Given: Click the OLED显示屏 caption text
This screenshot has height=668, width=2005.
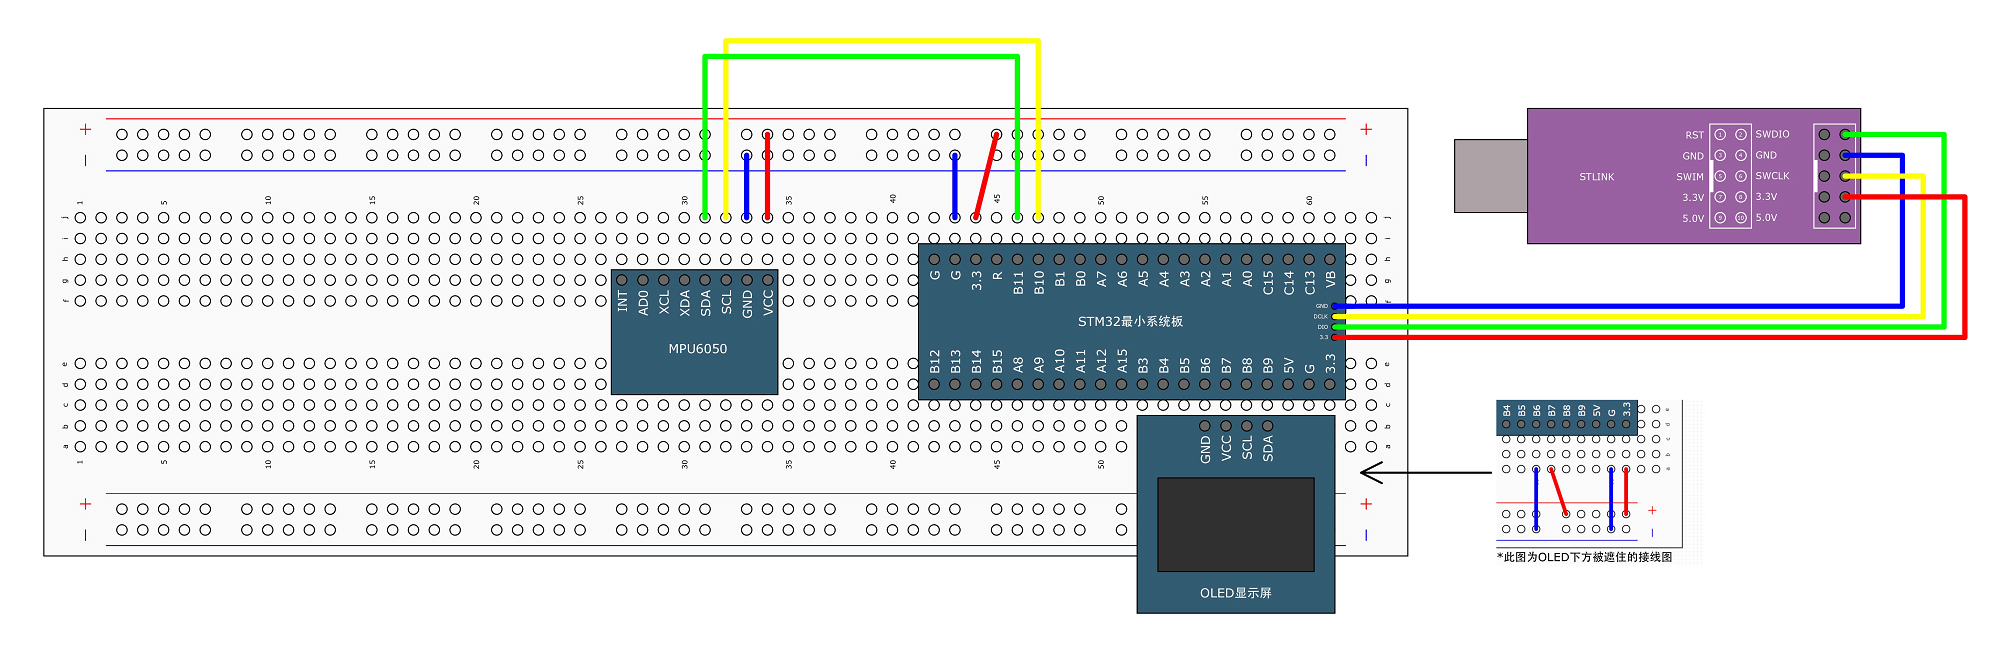Looking at the screenshot, I should pos(1235,593).
